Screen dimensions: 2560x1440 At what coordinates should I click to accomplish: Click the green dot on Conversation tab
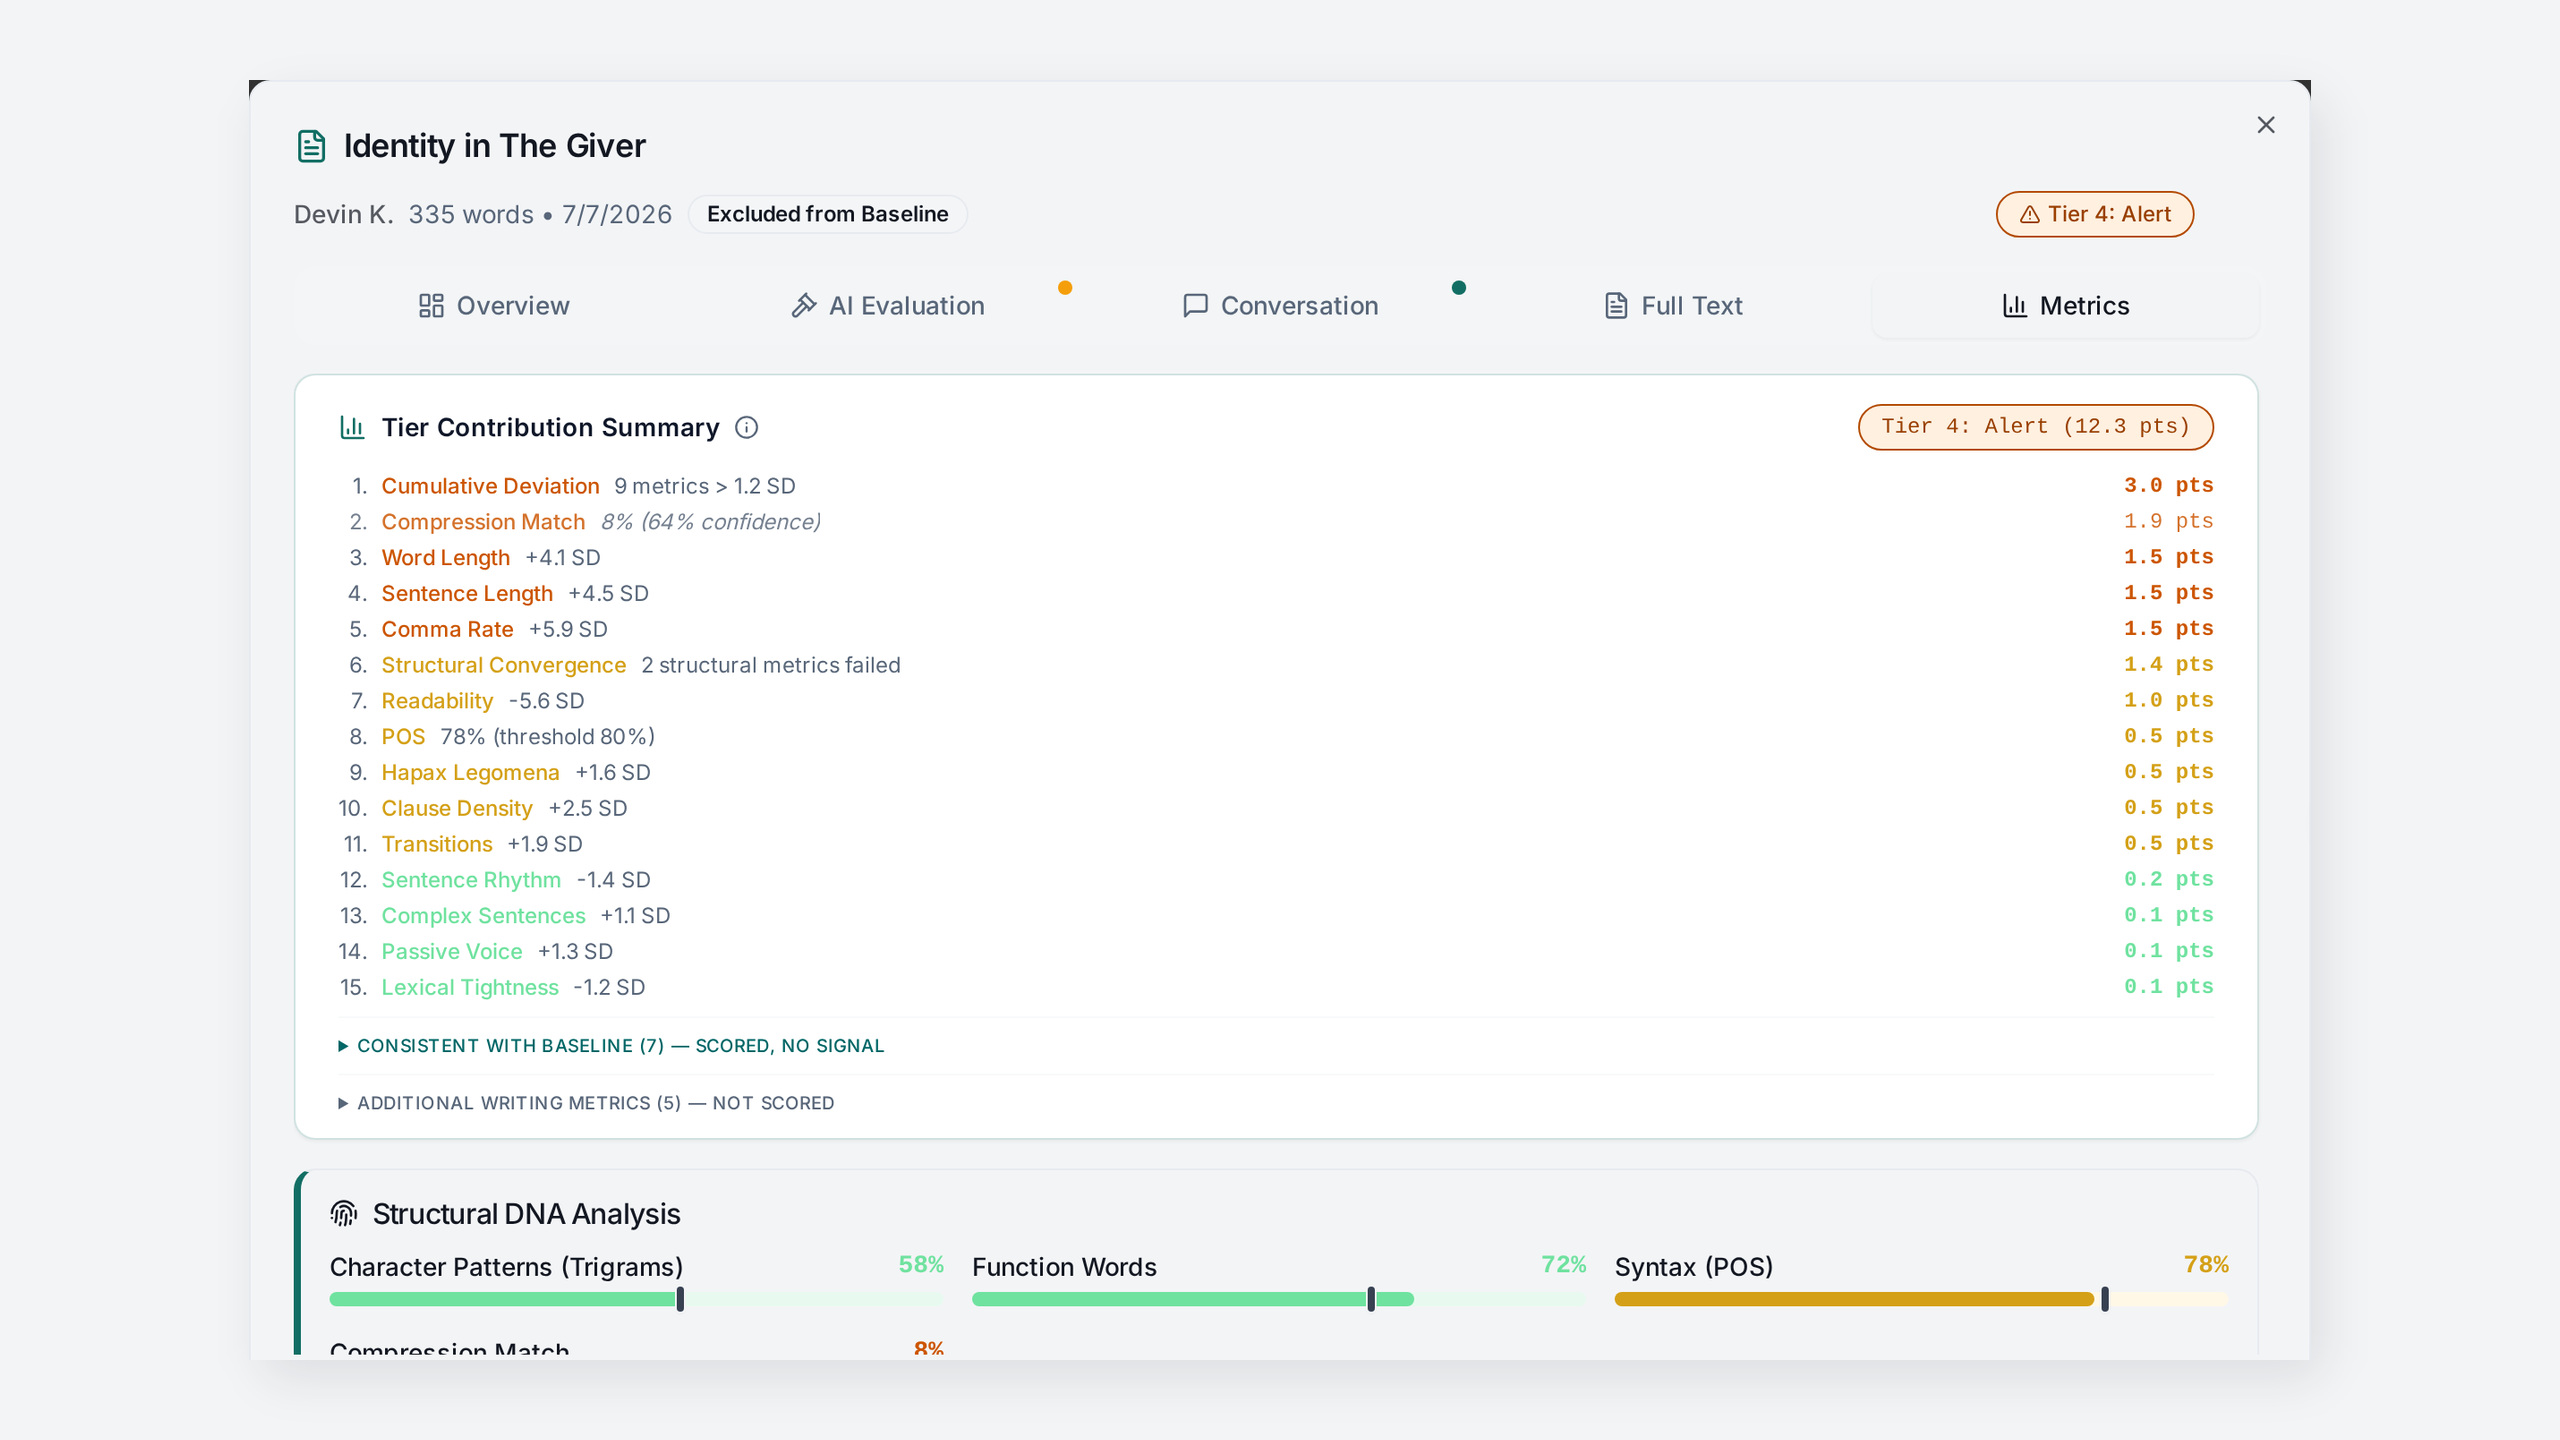pyautogui.click(x=1459, y=288)
